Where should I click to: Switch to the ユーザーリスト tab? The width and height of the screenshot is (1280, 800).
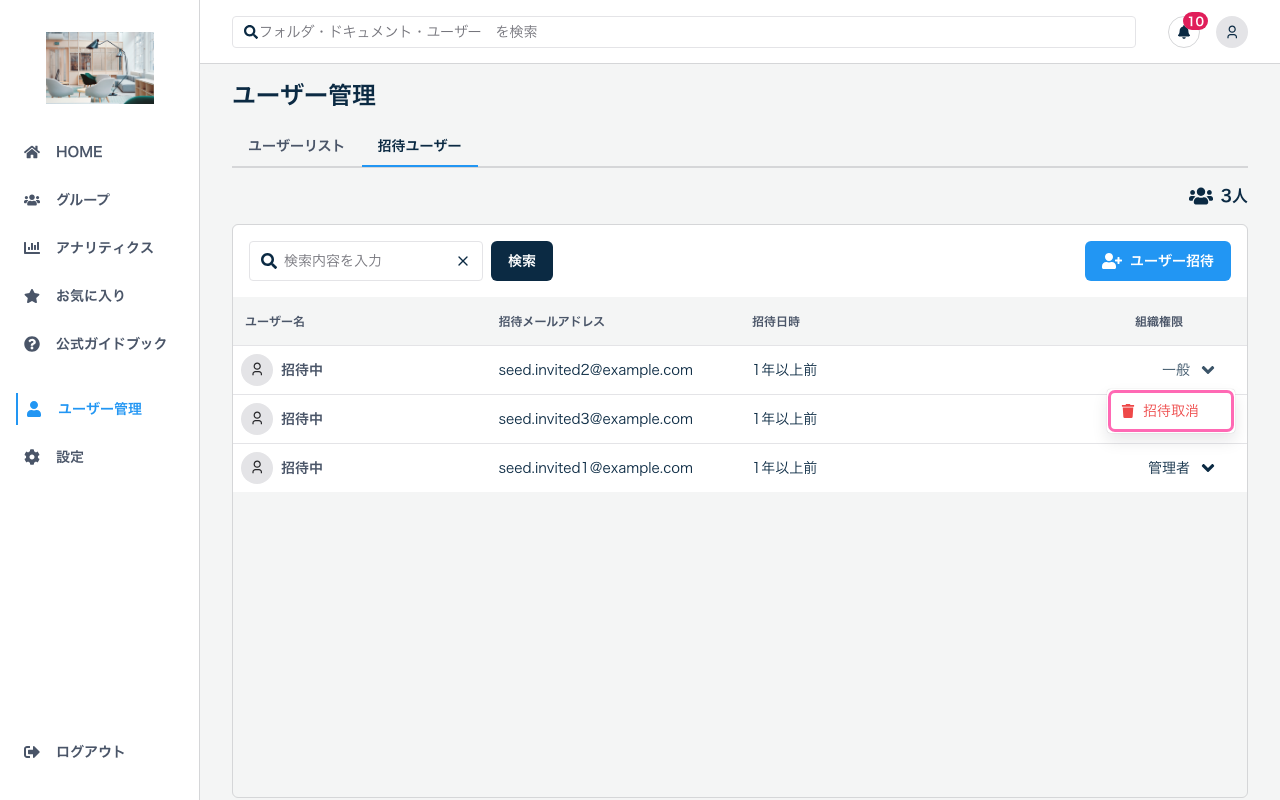(296, 145)
